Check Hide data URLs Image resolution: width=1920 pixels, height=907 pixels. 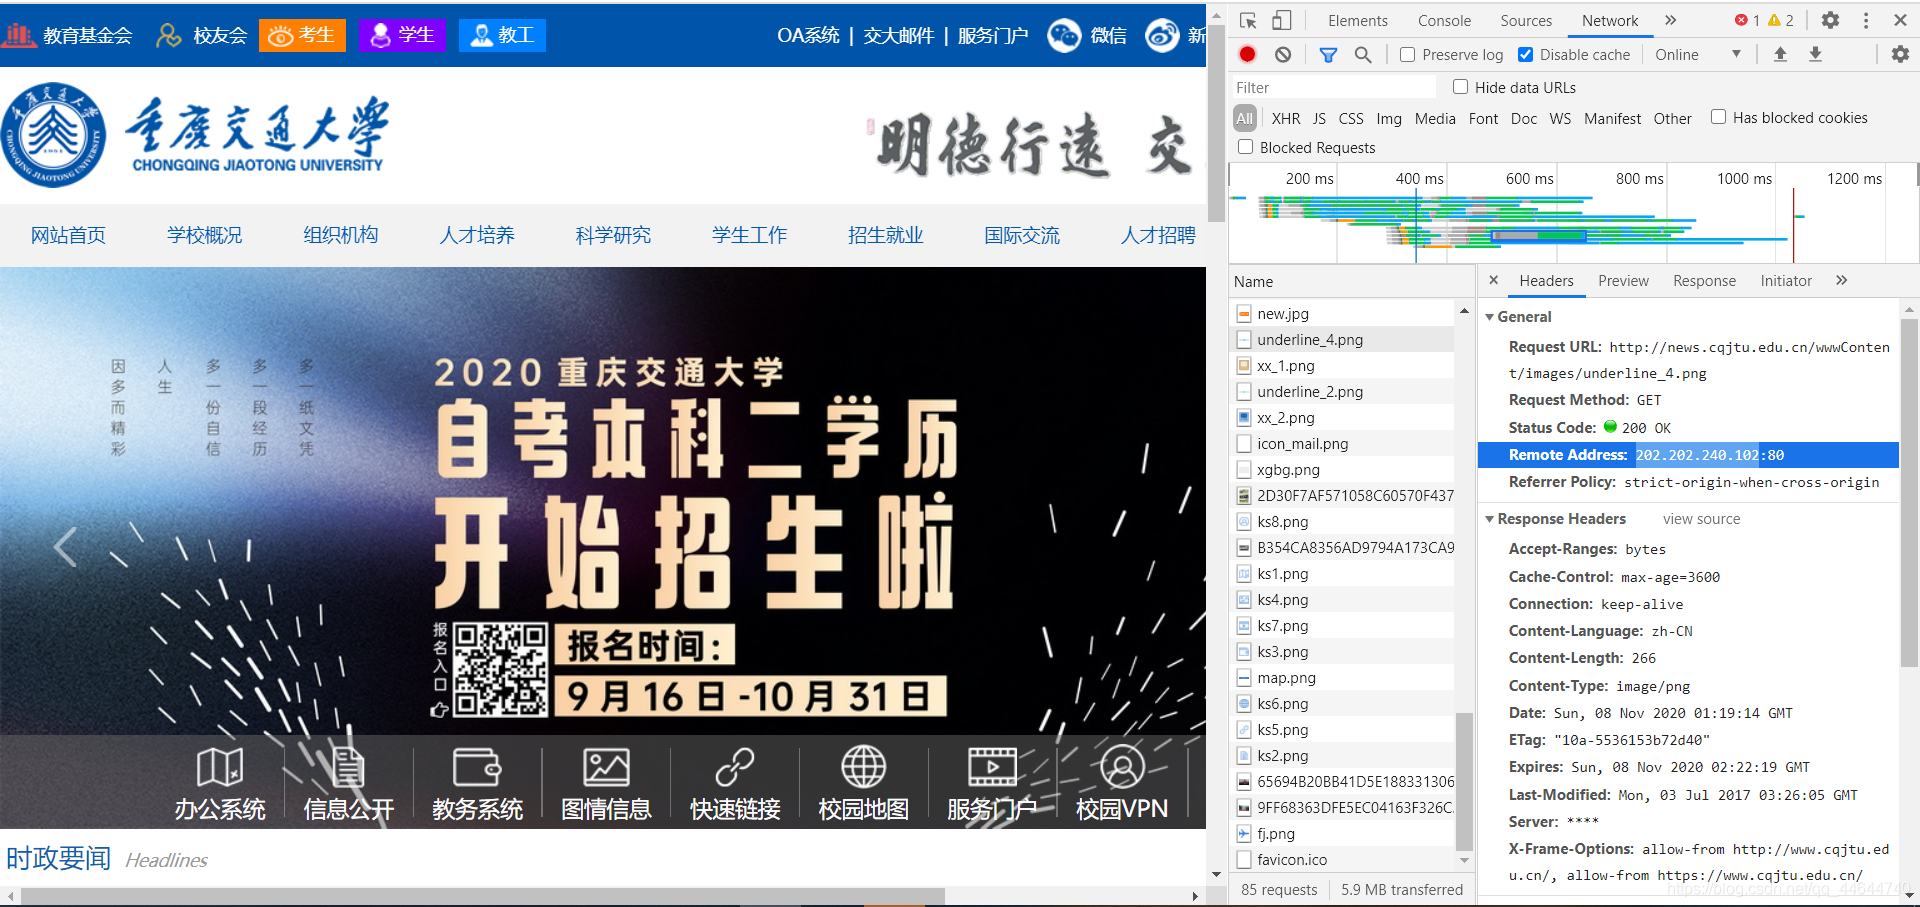point(1460,87)
